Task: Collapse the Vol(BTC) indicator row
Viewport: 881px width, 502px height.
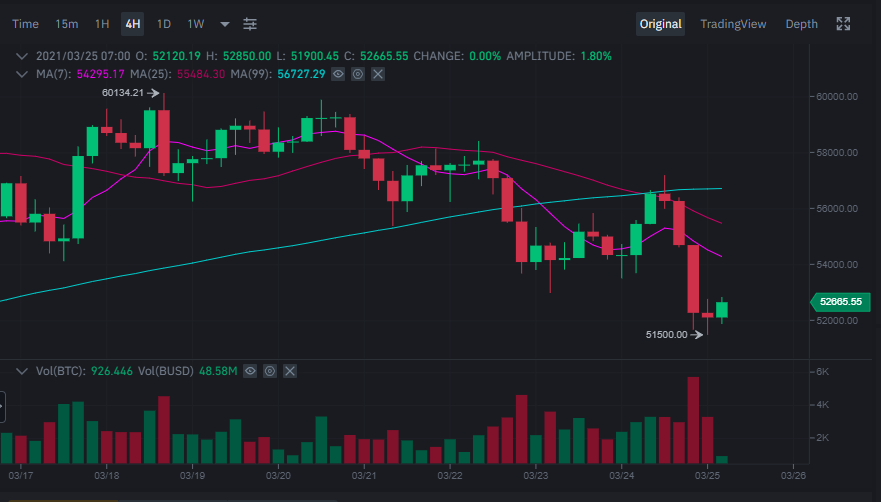Action: 22,371
